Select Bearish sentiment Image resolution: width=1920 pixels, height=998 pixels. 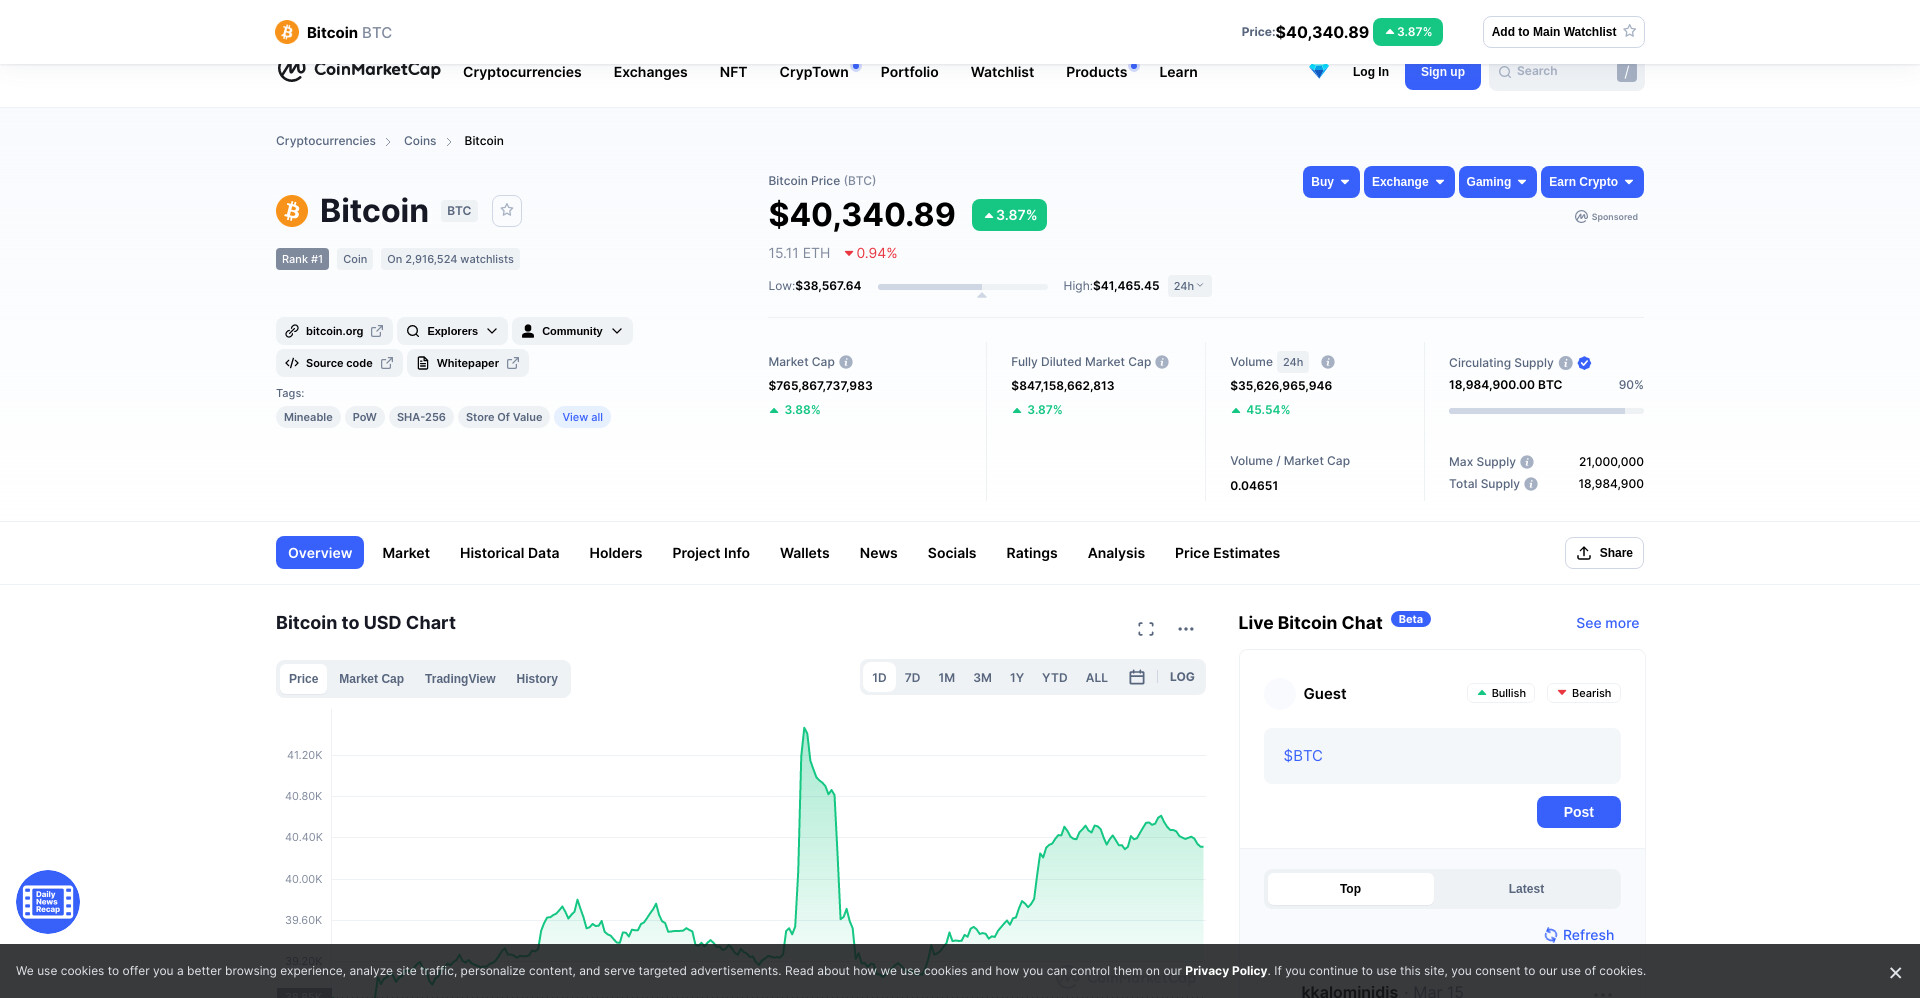(1584, 693)
